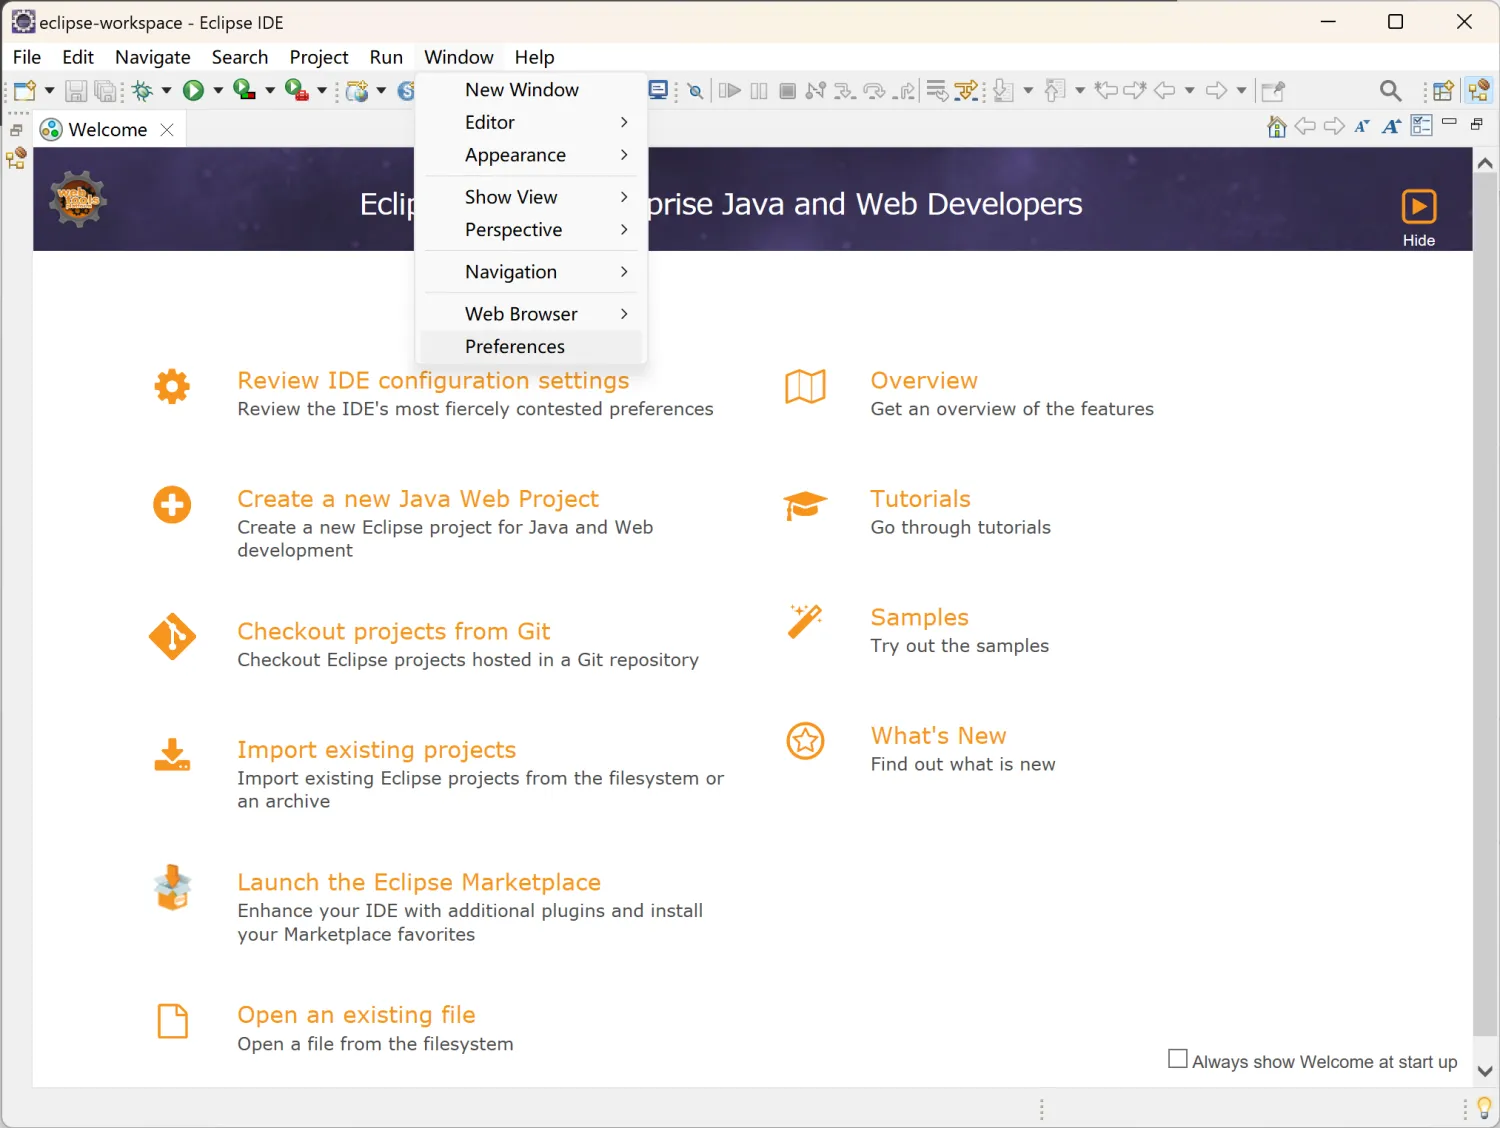Click the Open Perspective icon

click(1442, 91)
